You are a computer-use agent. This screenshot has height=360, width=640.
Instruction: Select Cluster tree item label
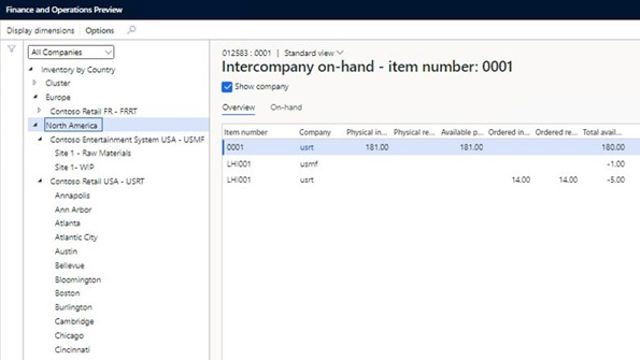click(58, 83)
